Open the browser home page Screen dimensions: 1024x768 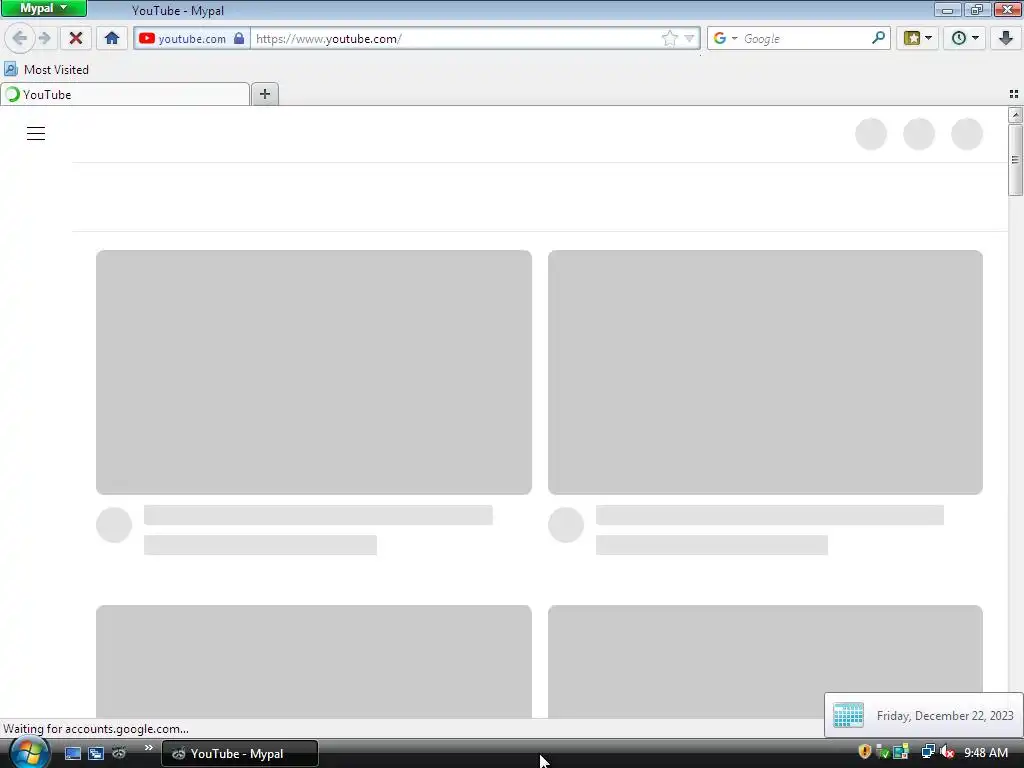coord(112,38)
